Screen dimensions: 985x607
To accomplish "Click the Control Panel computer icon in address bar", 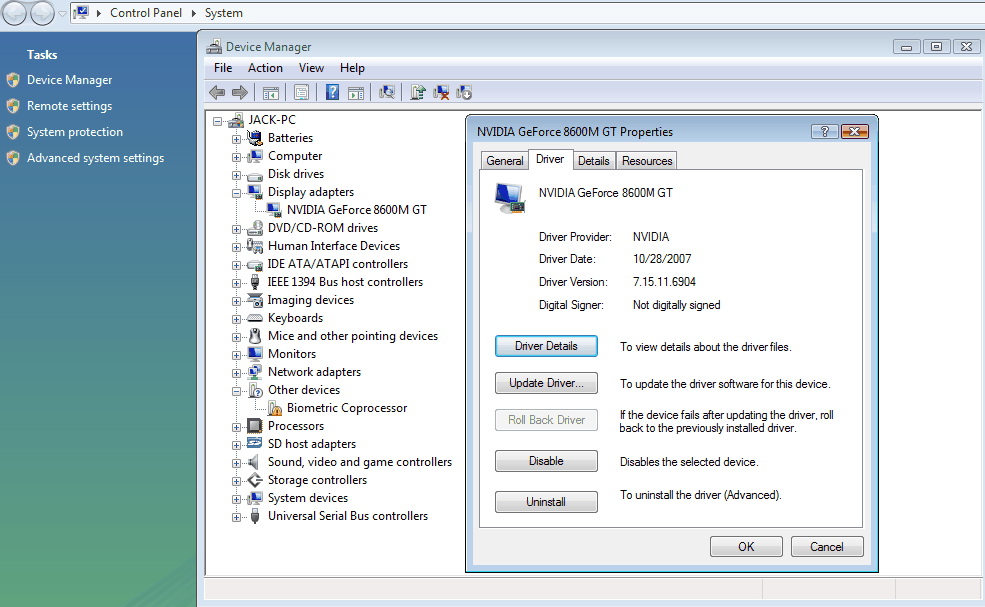I will point(81,13).
